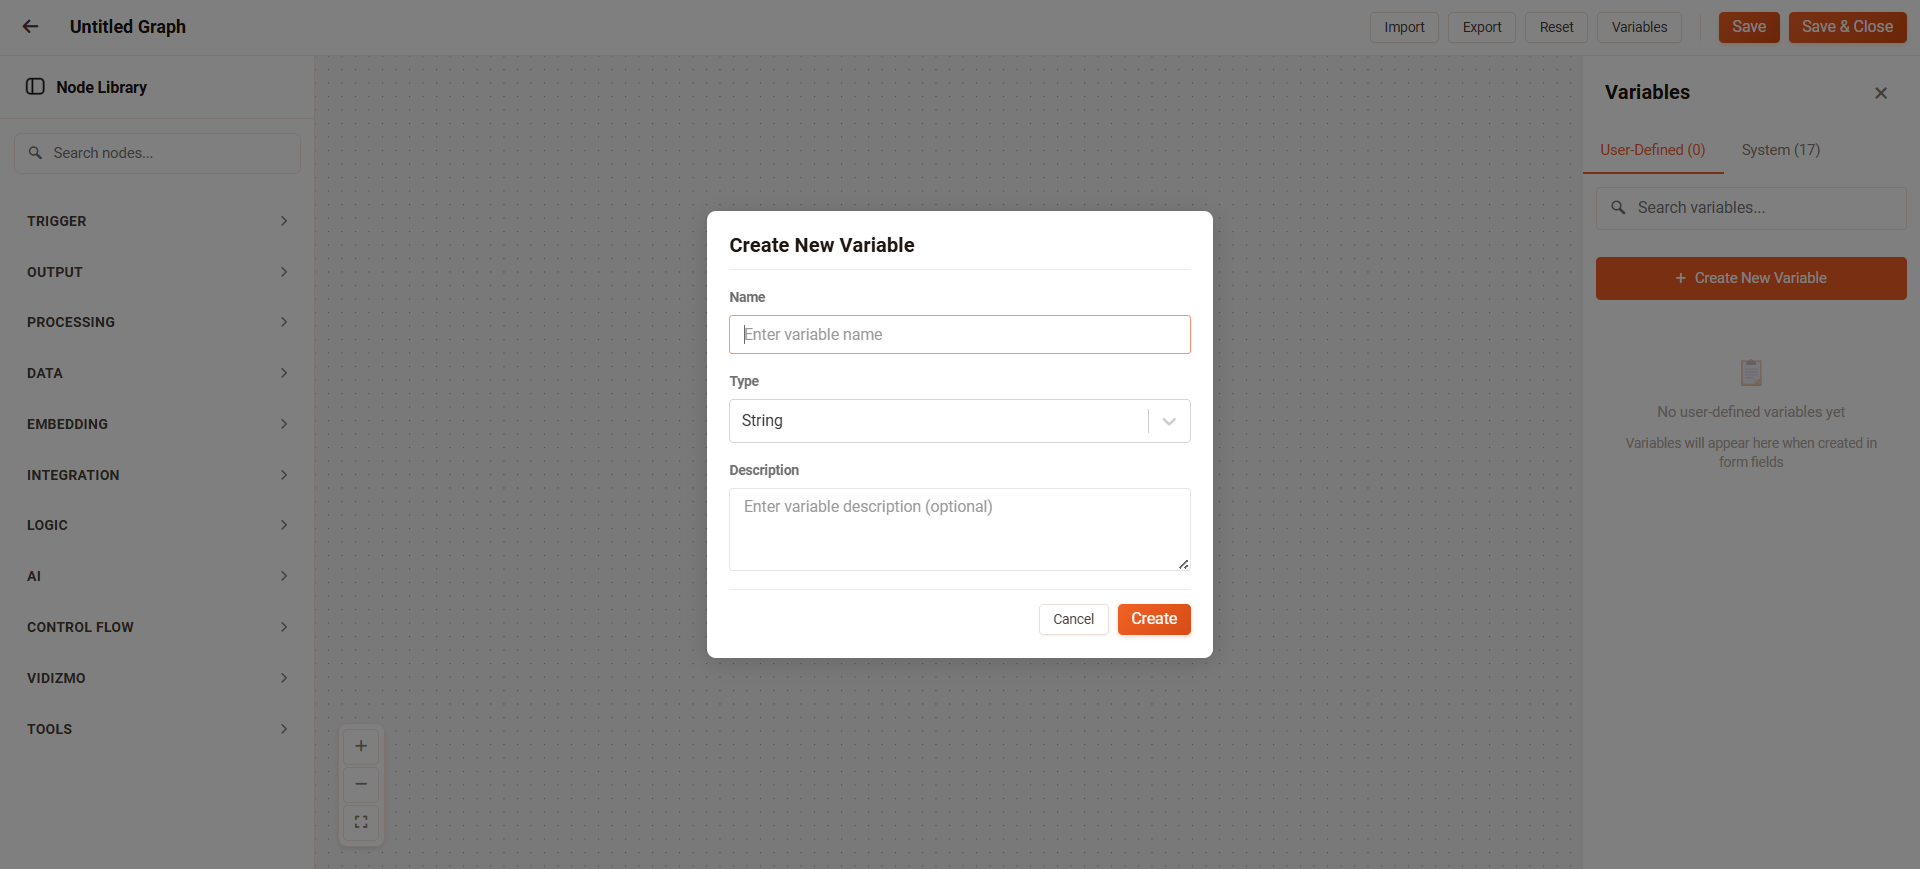Expand the CONTROL FLOW category
Screen dimensions: 1920x869
[157, 627]
